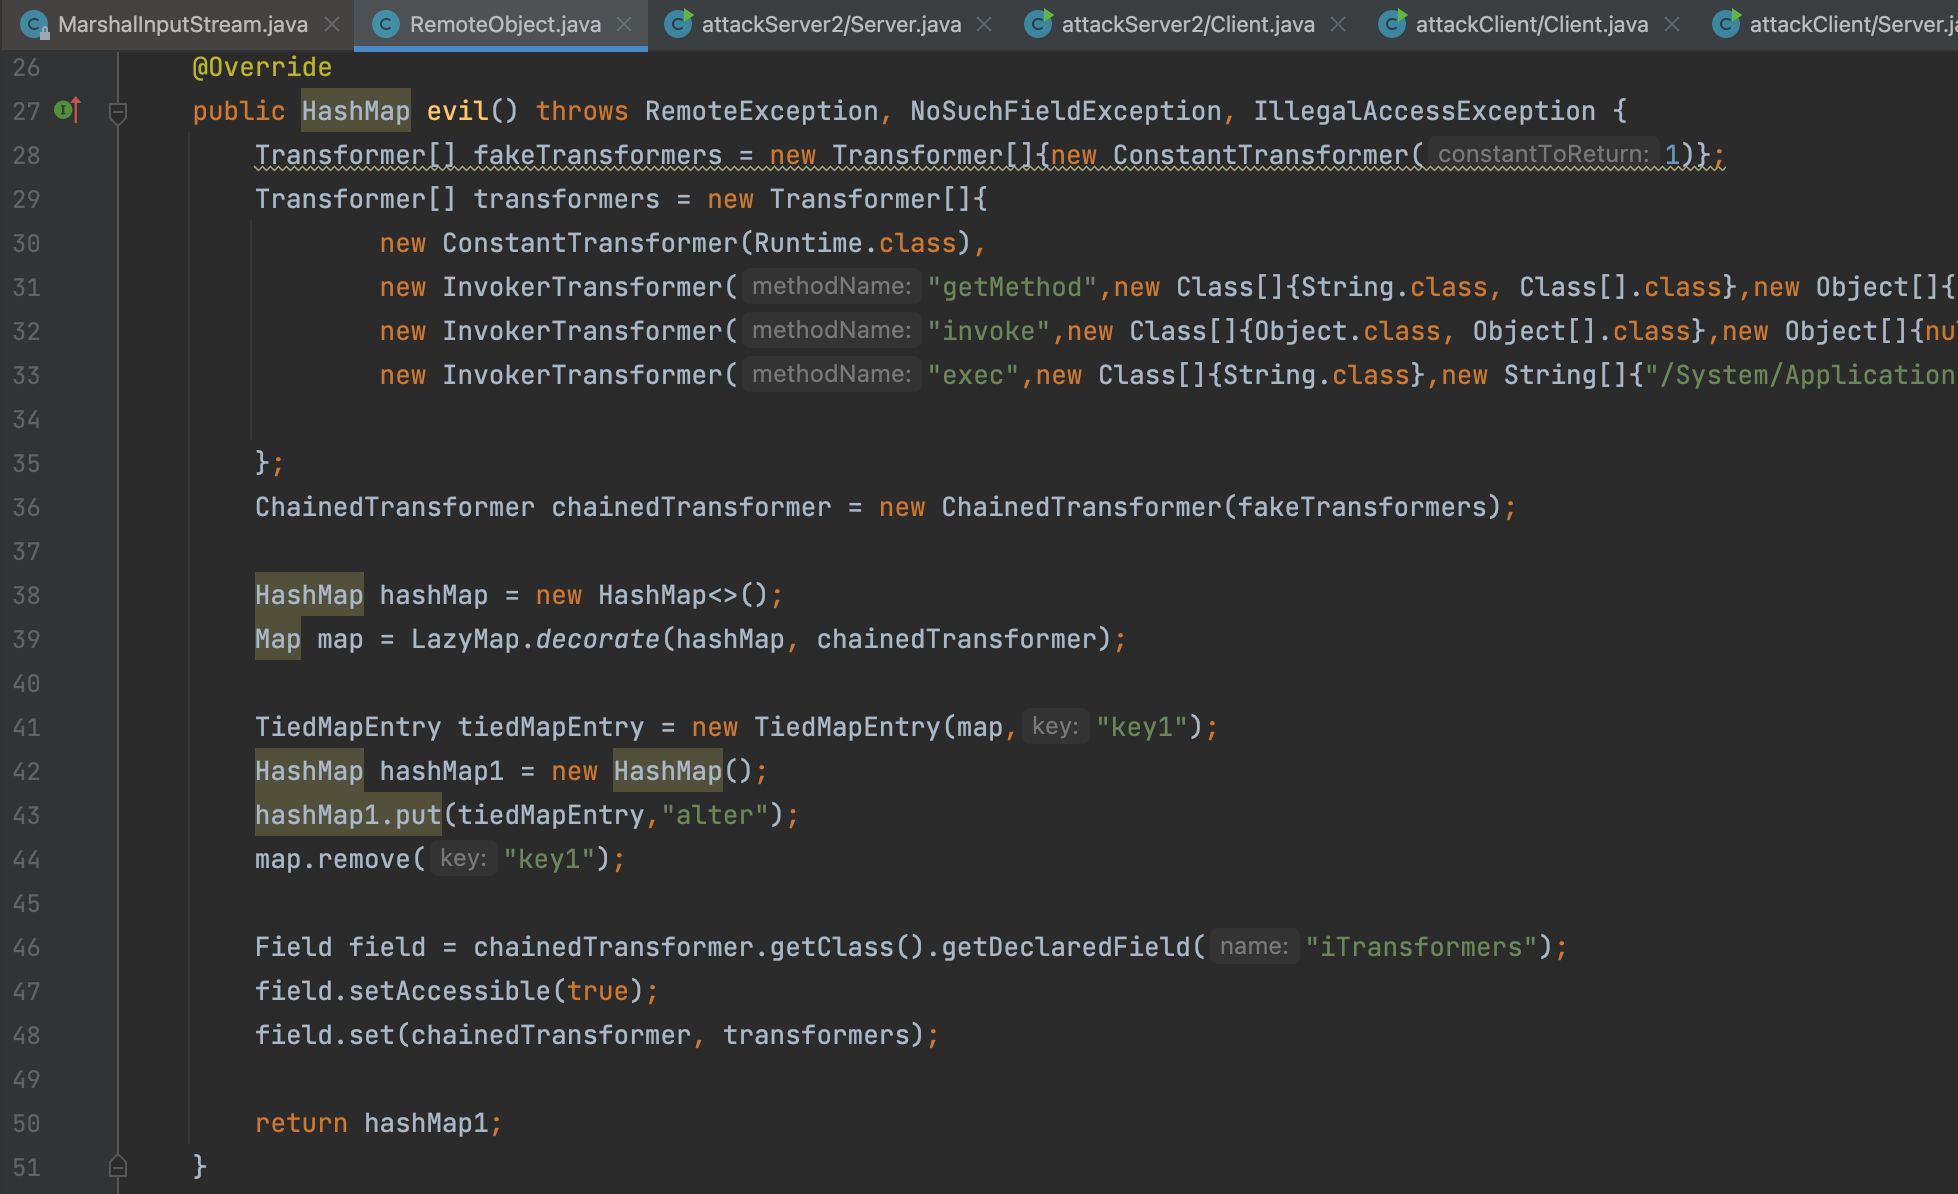The image size is (1958, 1194).
Task: Close the RemoteObject.java tab
Action: click(x=624, y=24)
